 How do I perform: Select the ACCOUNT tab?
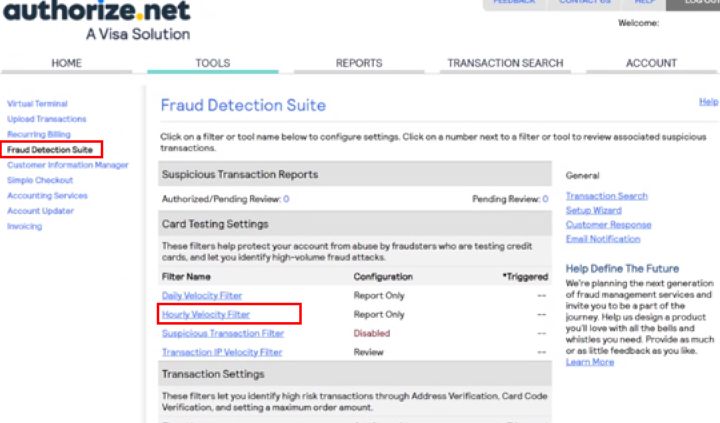[651, 63]
